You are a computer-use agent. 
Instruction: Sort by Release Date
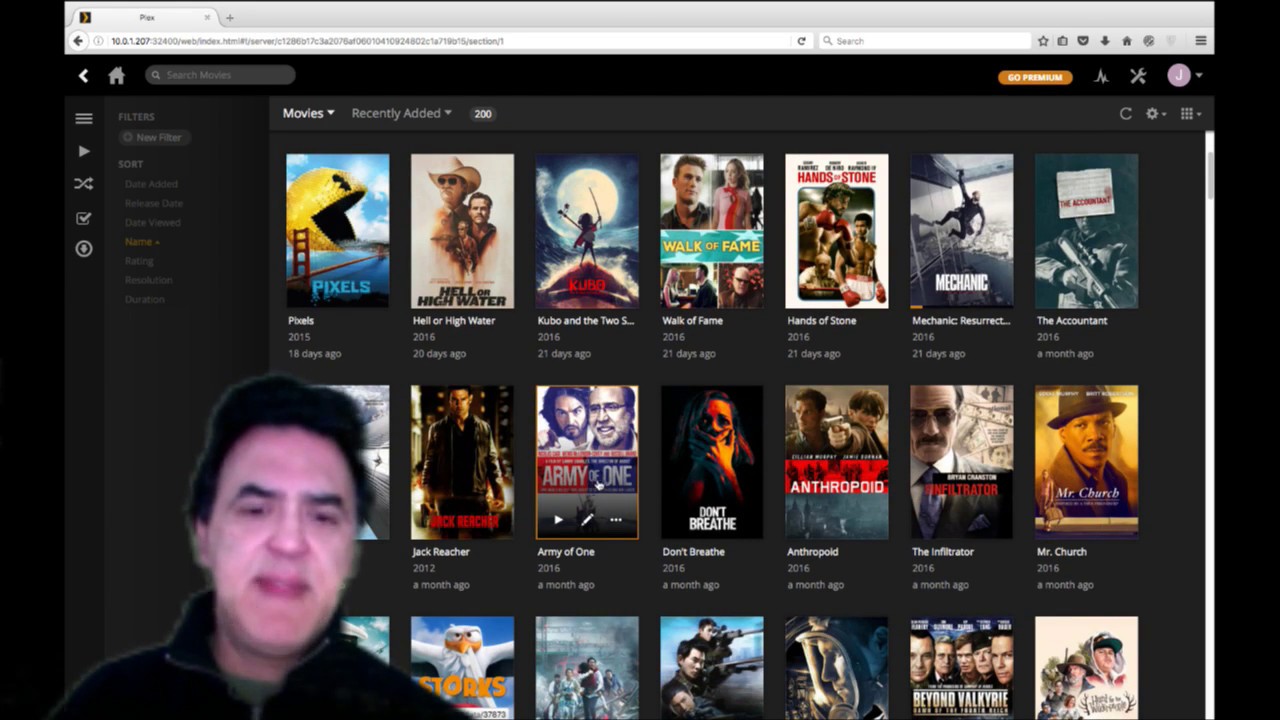pos(154,203)
